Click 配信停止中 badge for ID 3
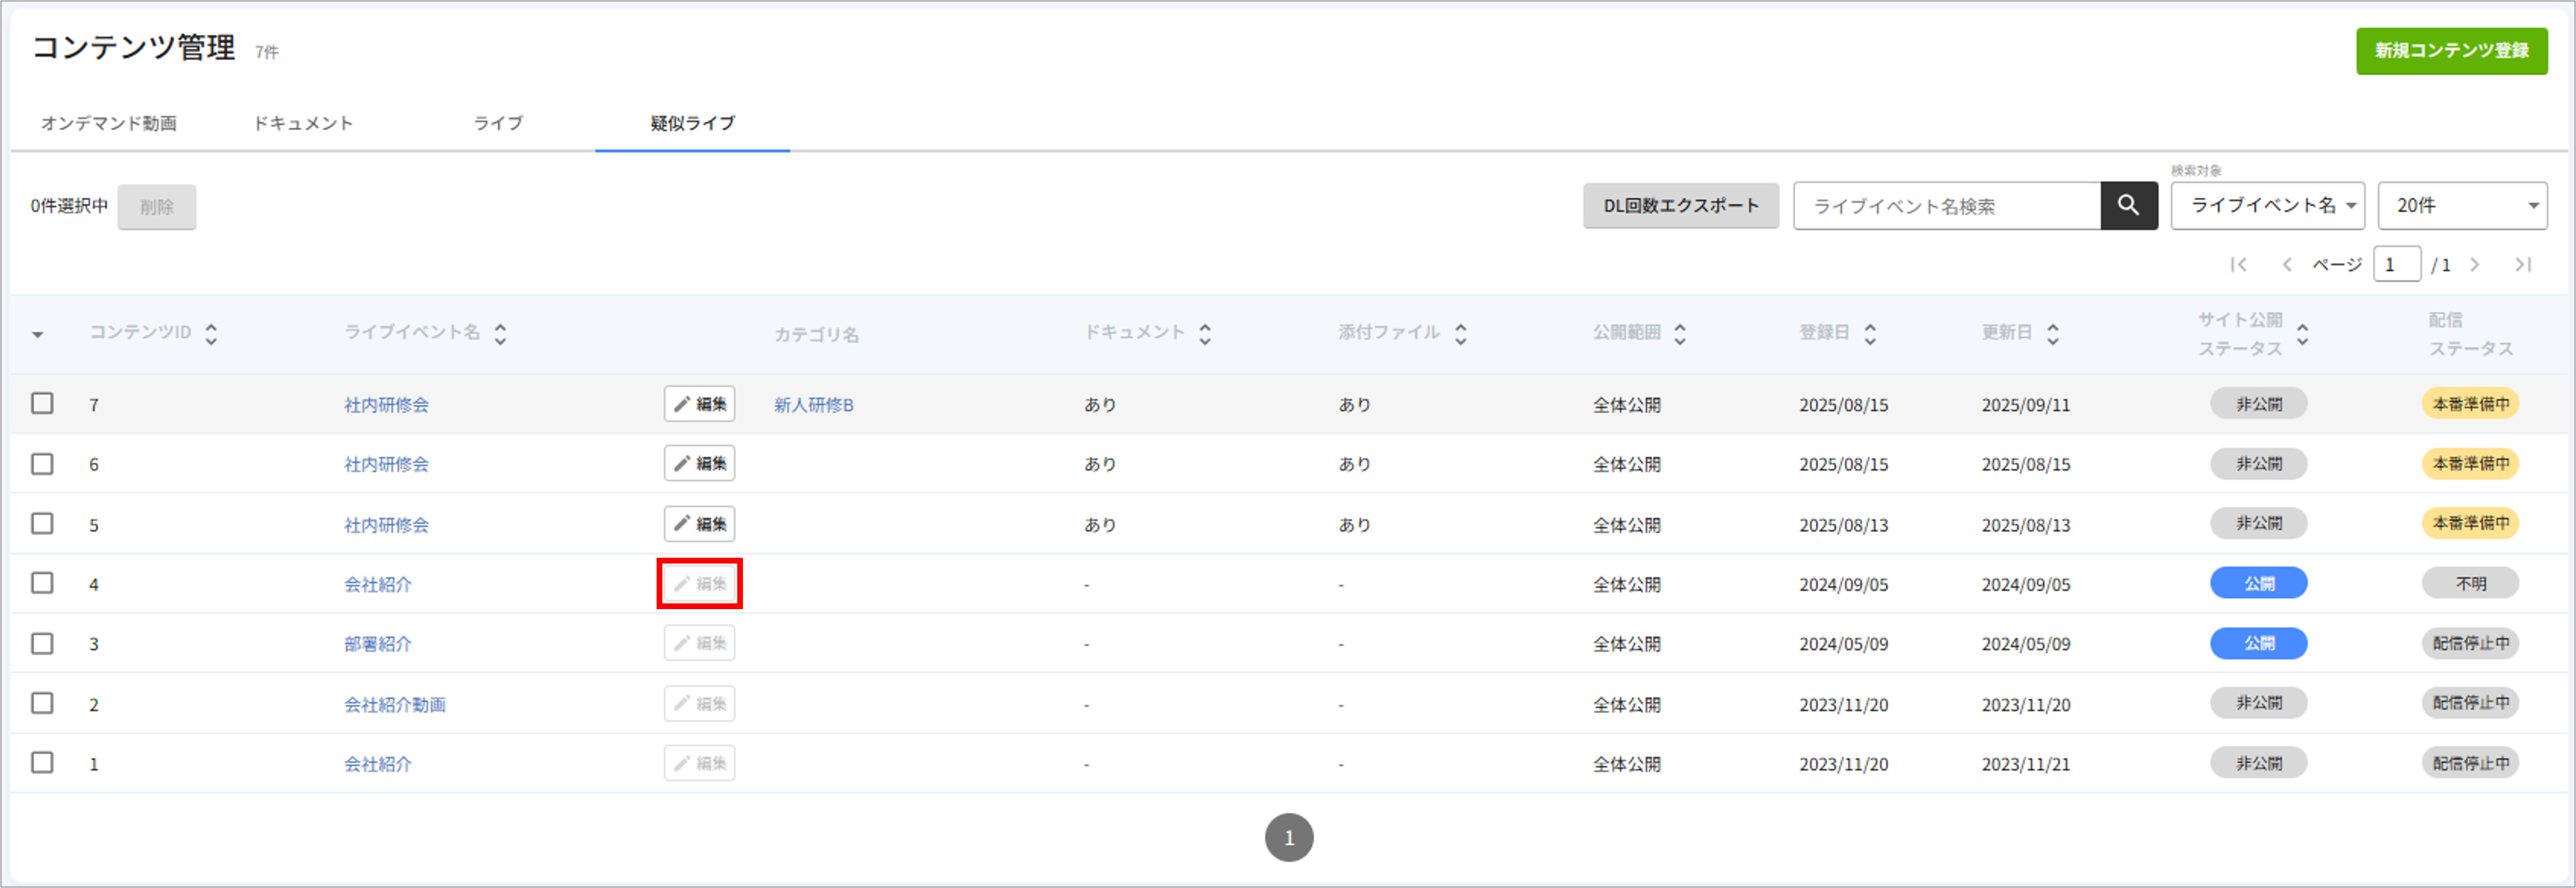Image resolution: width=2576 pixels, height=888 pixels. click(x=2470, y=643)
